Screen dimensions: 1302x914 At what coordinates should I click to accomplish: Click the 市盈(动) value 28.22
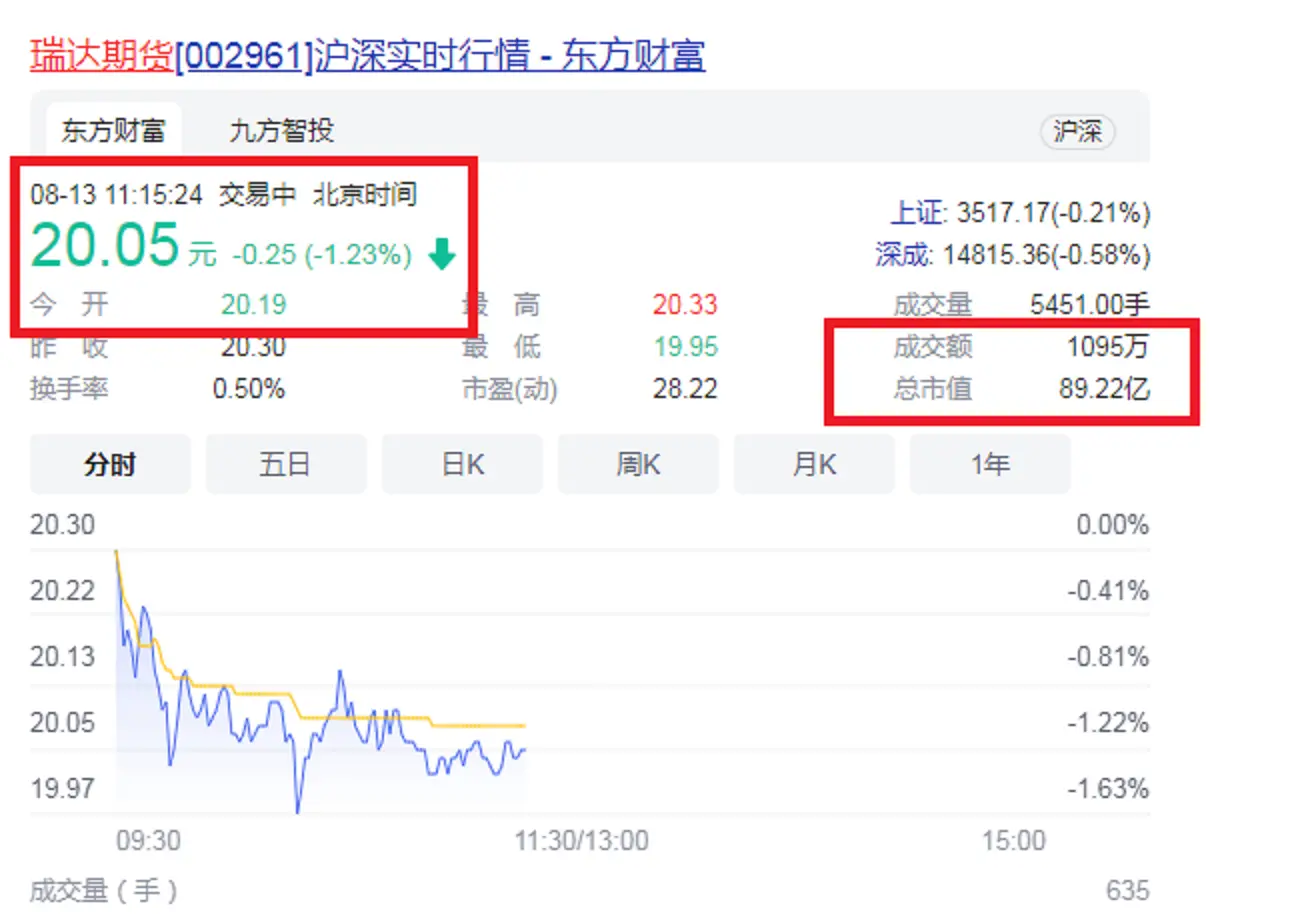click(x=685, y=388)
